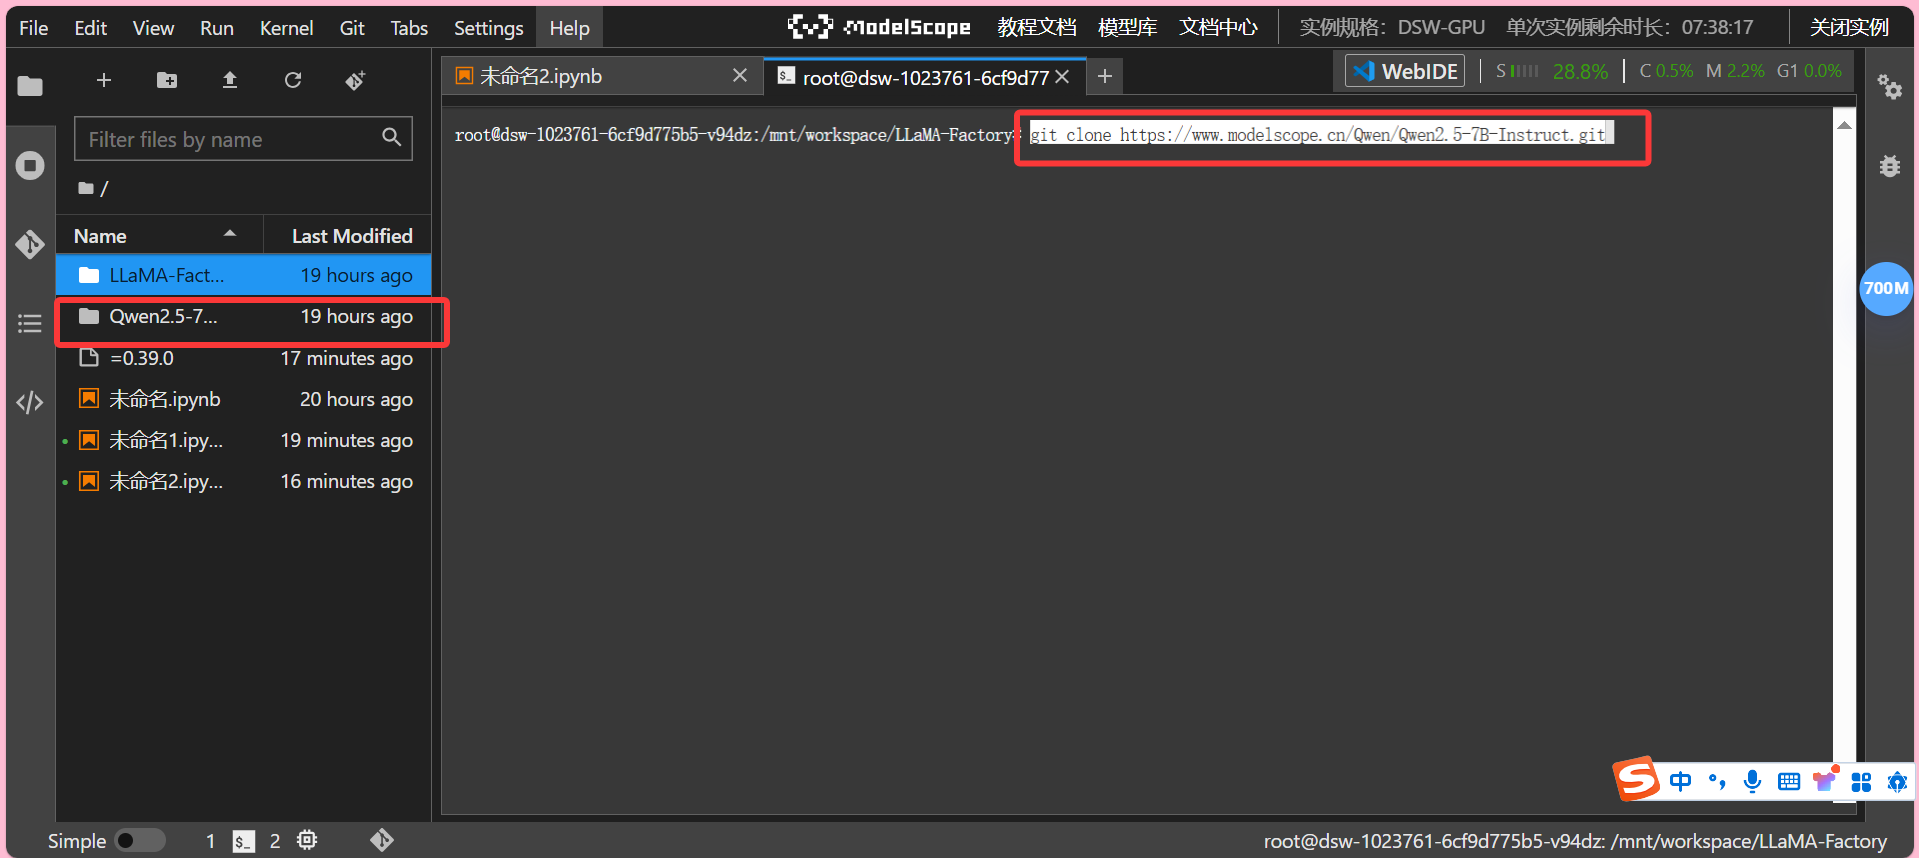Click the terminal path text in status bar
The height and width of the screenshot is (858, 1919).
tap(1575, 841)
